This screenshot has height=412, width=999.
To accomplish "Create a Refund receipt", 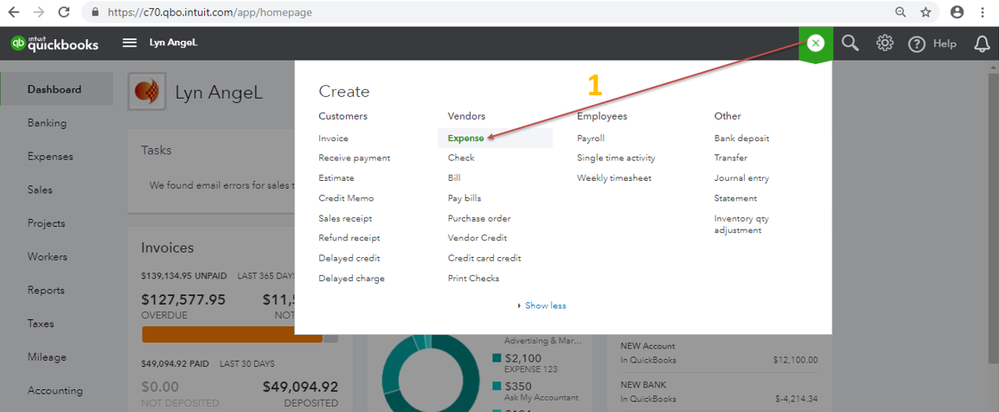I will pyautogui.click(x=349, y=238).
